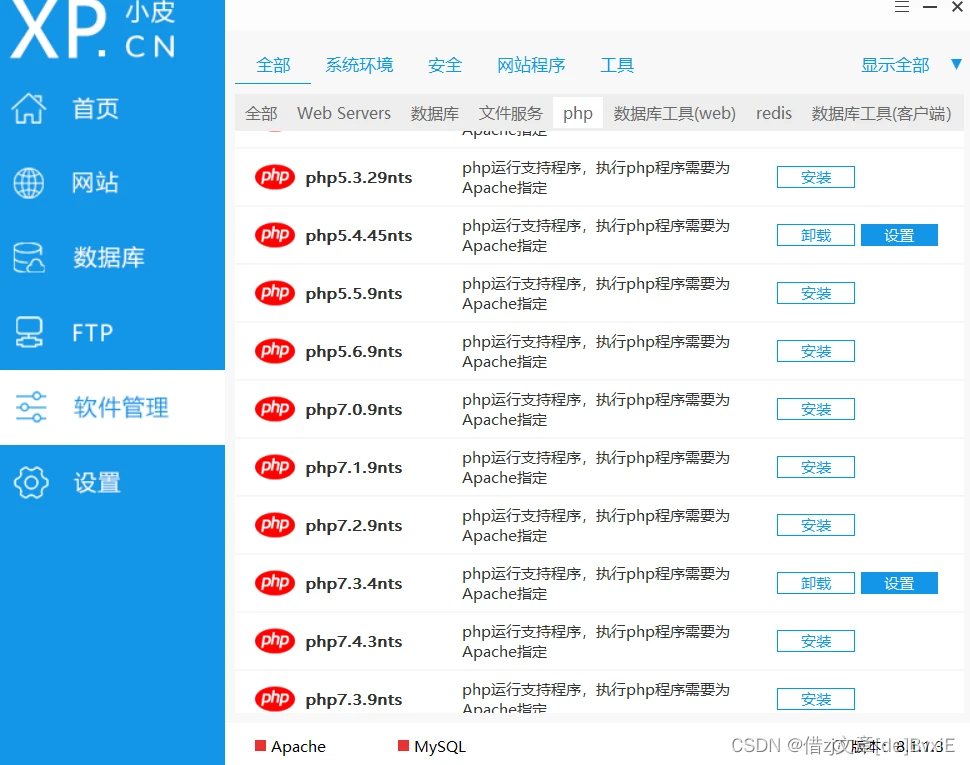Go to 网站 sidebar label
This screenshot has width=970, height=765.
(95, 183)
